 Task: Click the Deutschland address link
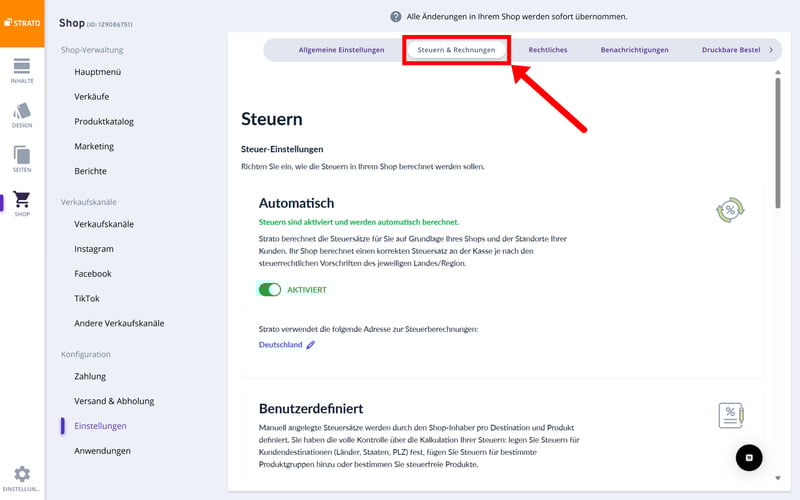[x=280, y=345]
